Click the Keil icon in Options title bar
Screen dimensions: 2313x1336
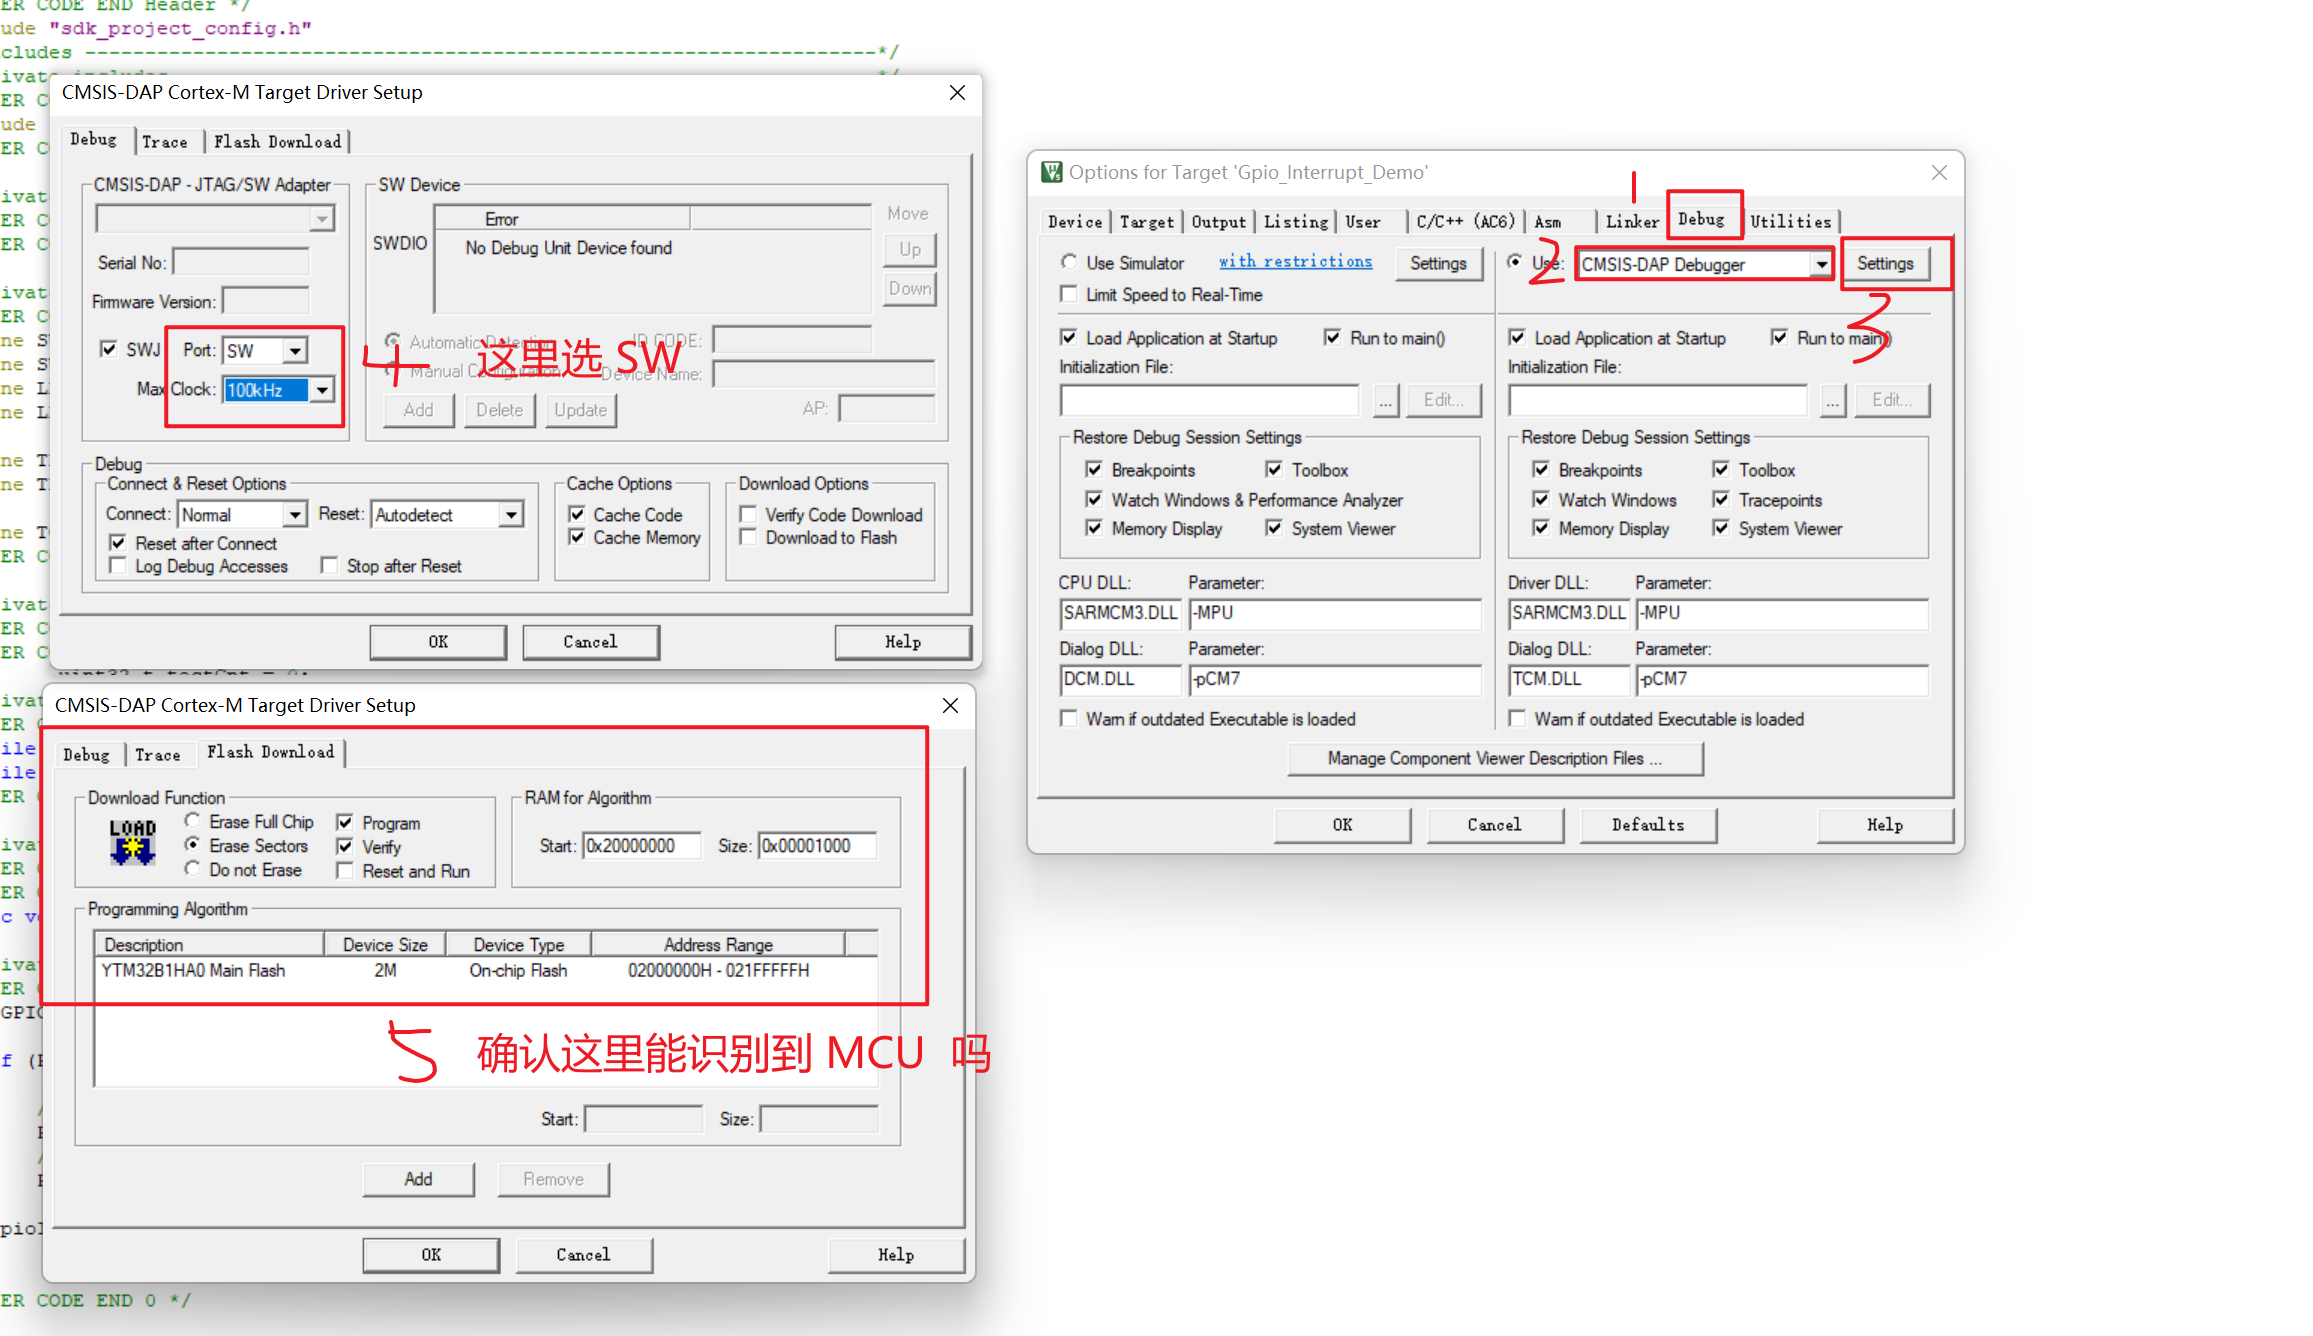click(x=1052, y=172)
